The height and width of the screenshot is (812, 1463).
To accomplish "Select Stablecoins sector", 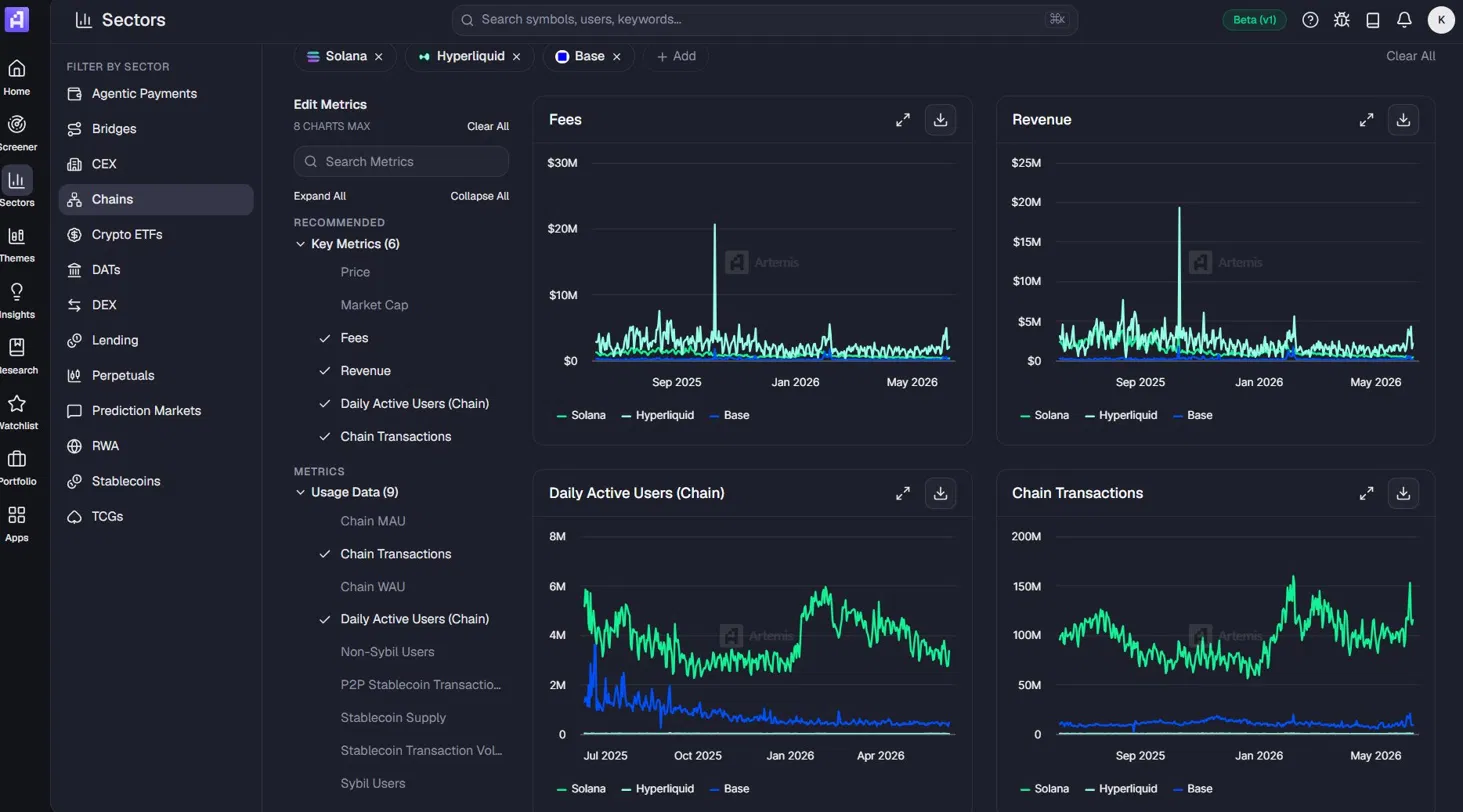I will coord(156,481).
